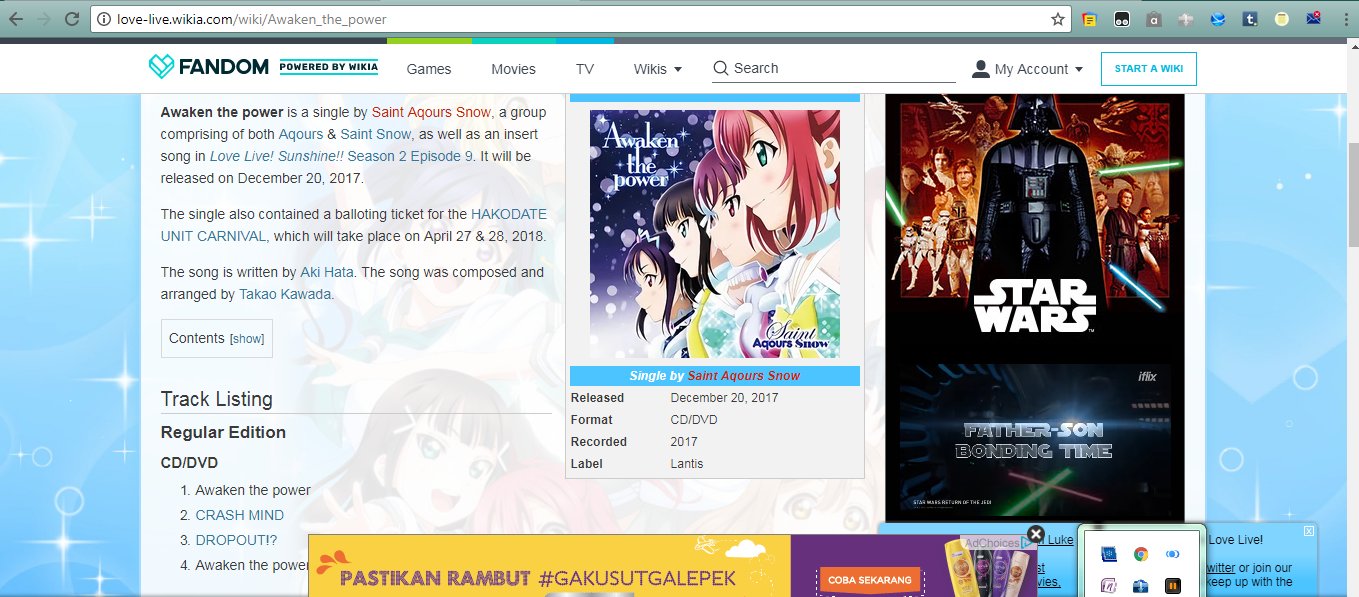
Task: Open the Takao Kawada link
Action: pos(285,295)
